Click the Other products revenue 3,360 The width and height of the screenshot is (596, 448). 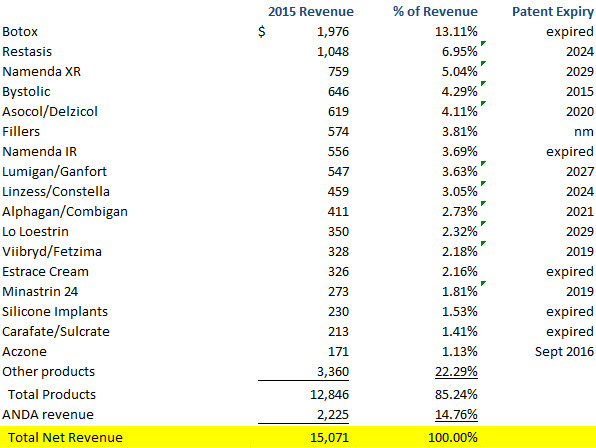pyautogui.click(x=333, y=372)
